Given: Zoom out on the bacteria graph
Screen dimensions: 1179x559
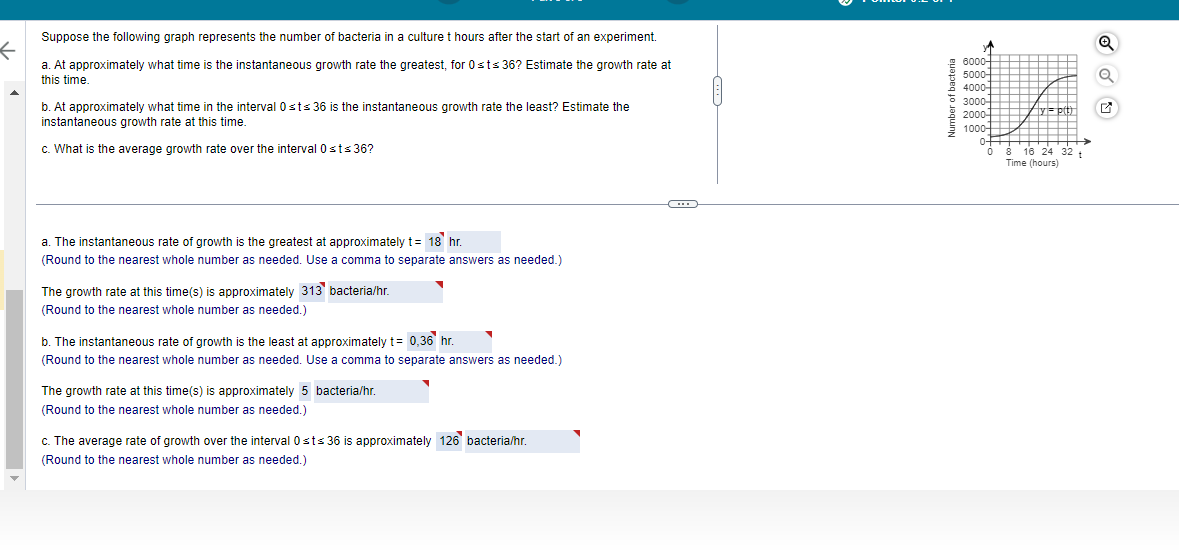Looking at the screenshot, I should pos(1105,76).
